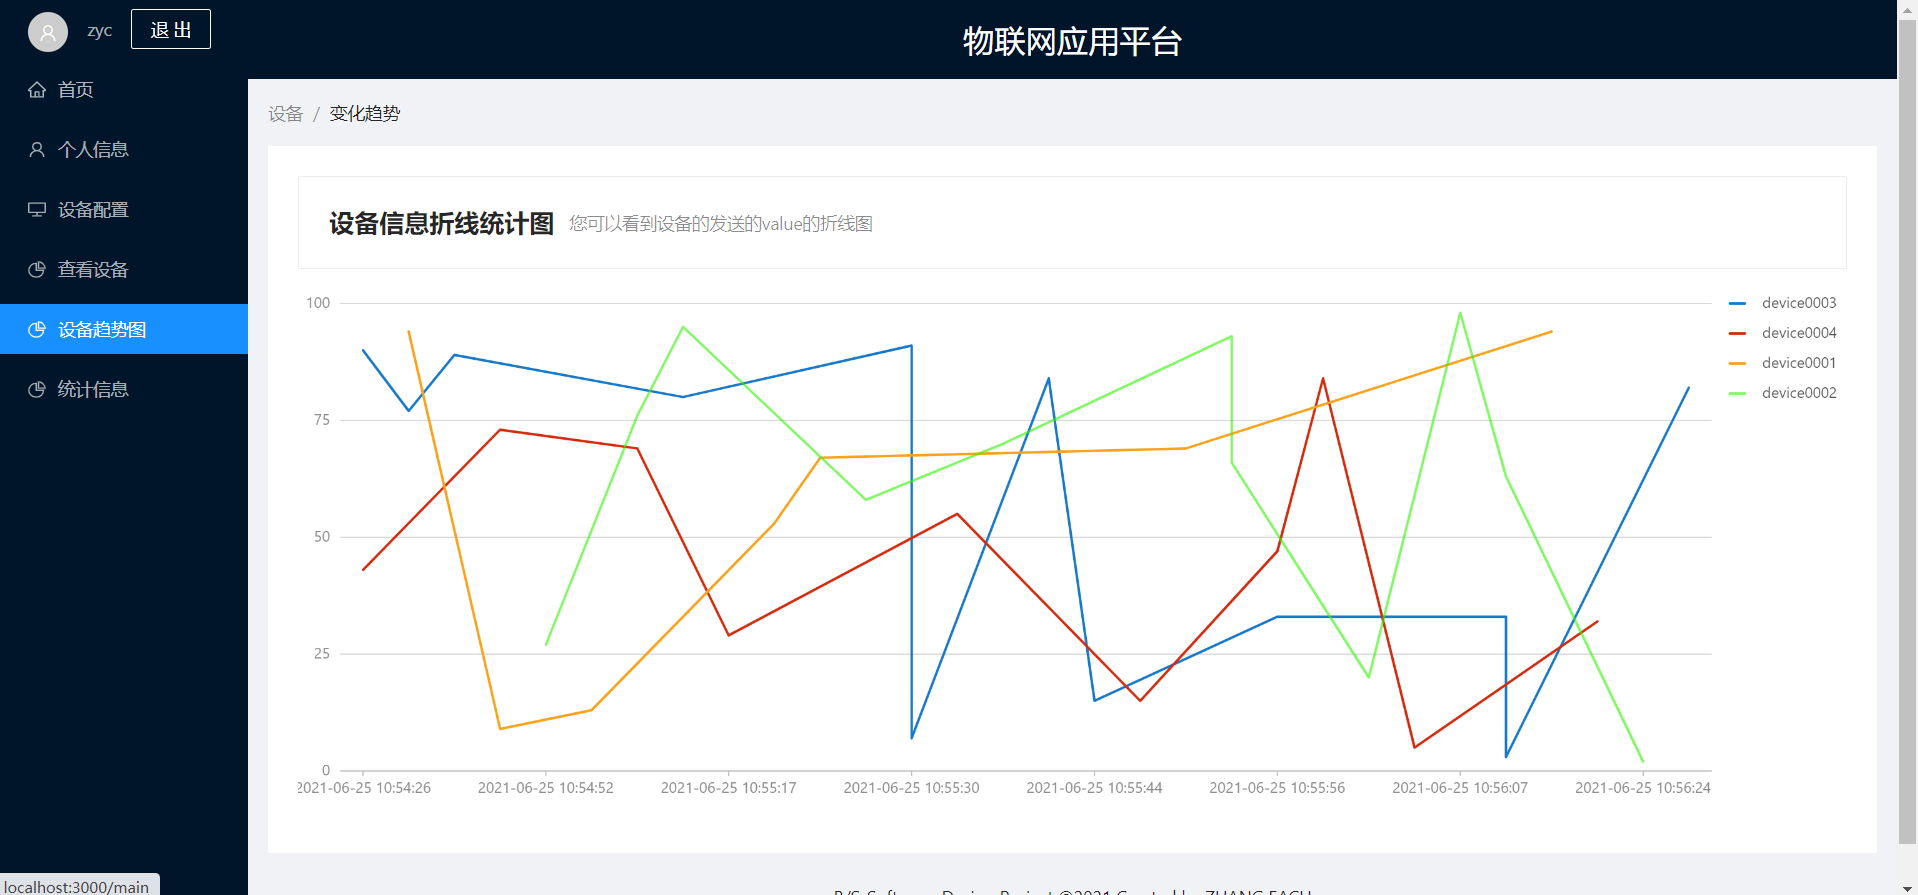Open the 个人信息 menu item

(124, 149)
